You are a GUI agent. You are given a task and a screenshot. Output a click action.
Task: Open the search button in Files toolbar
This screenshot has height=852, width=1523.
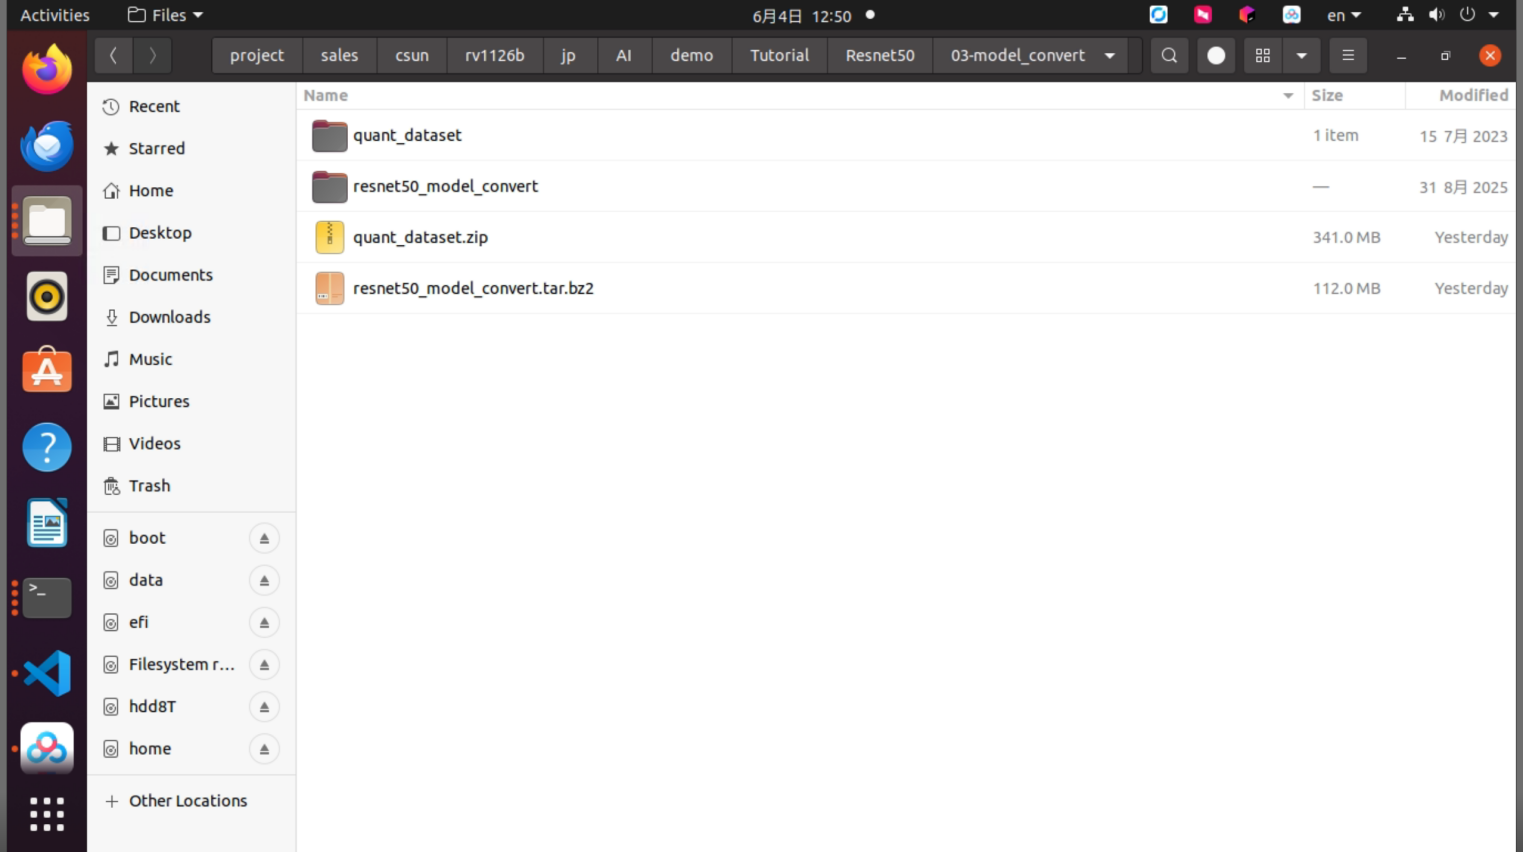(1169, 56)
